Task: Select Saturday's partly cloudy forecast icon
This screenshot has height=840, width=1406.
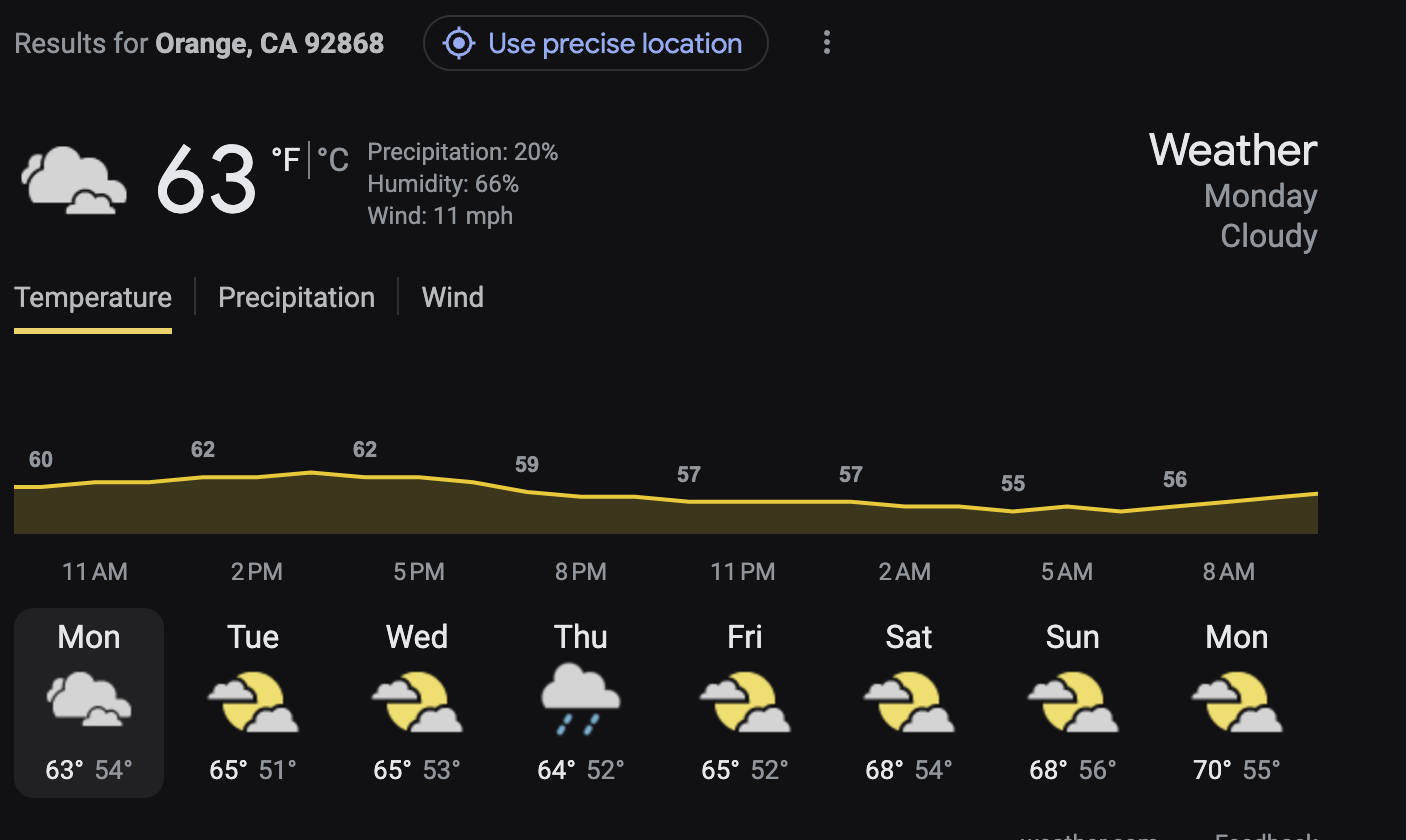Action: (909, 703)
